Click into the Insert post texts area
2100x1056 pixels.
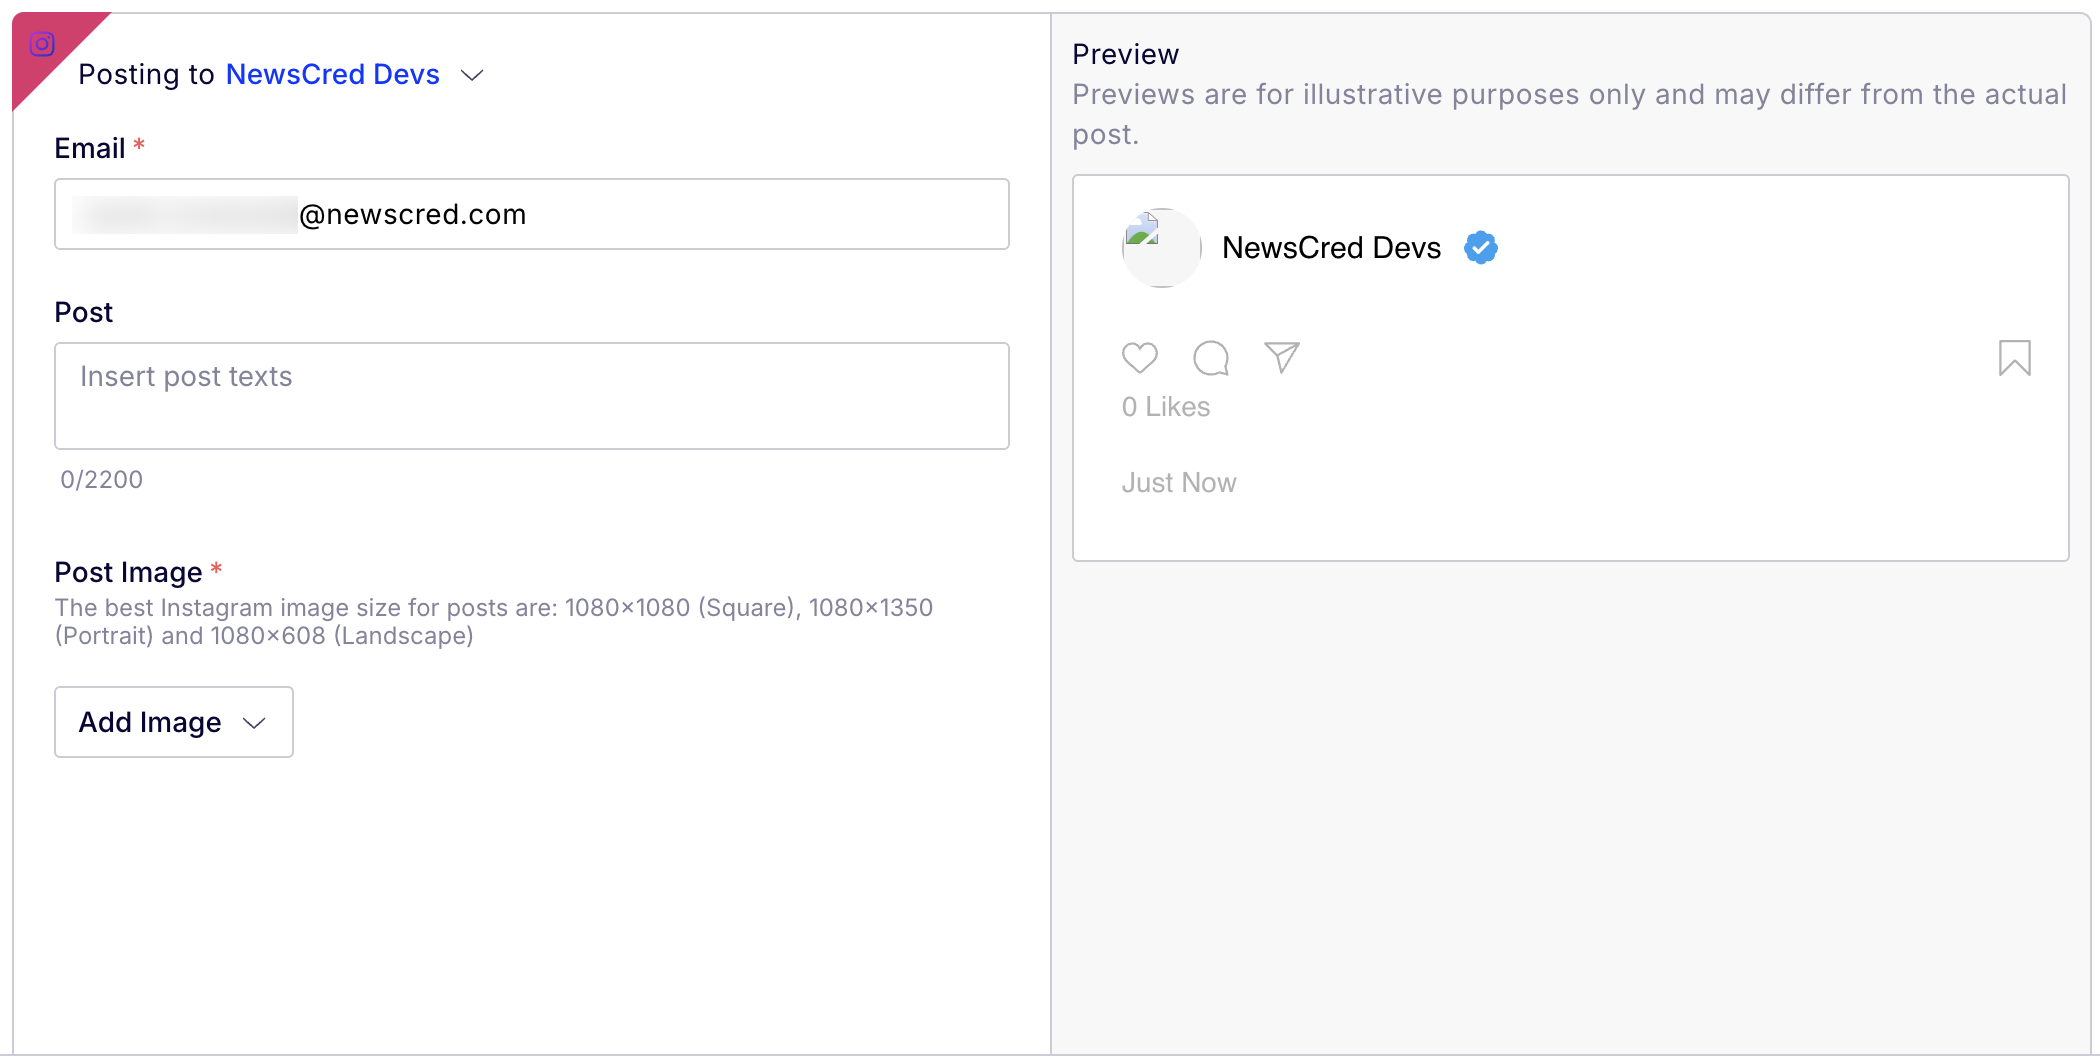[x=532, y=396]
